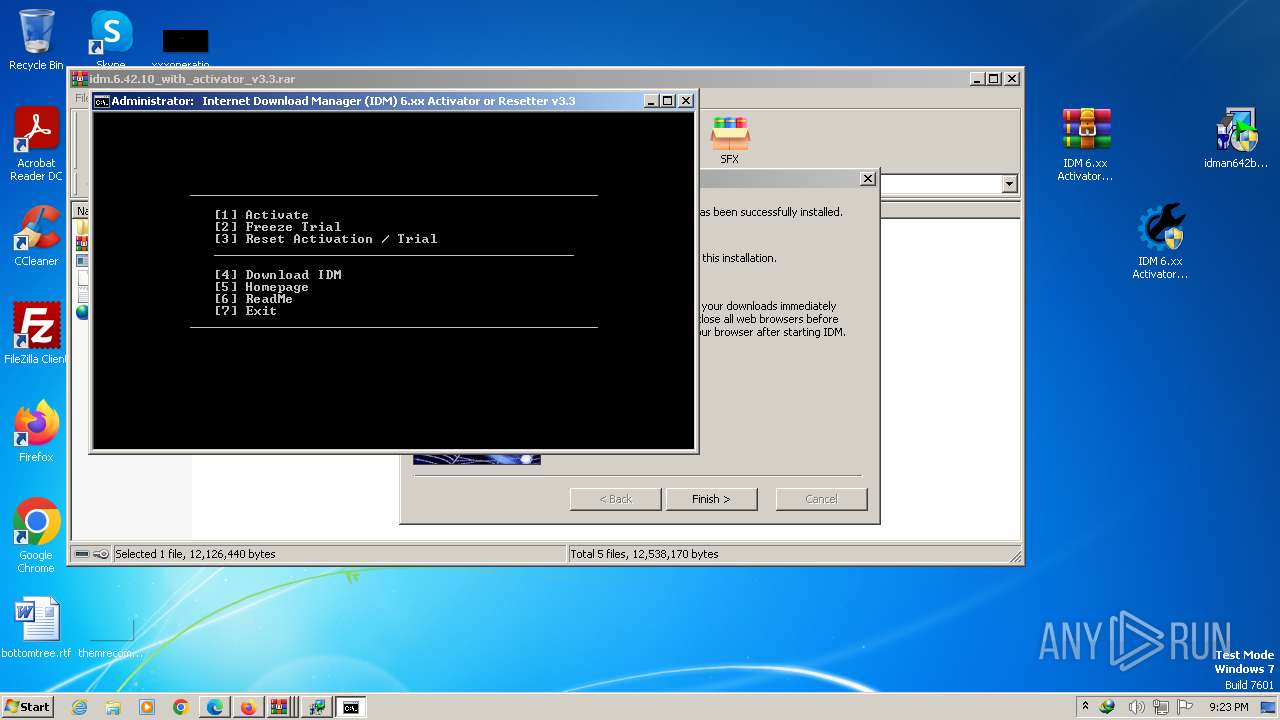This screenshot has width=1280, height=720.
Task: Switch to the command prompt taskbar button
Action: click(351, 707)
